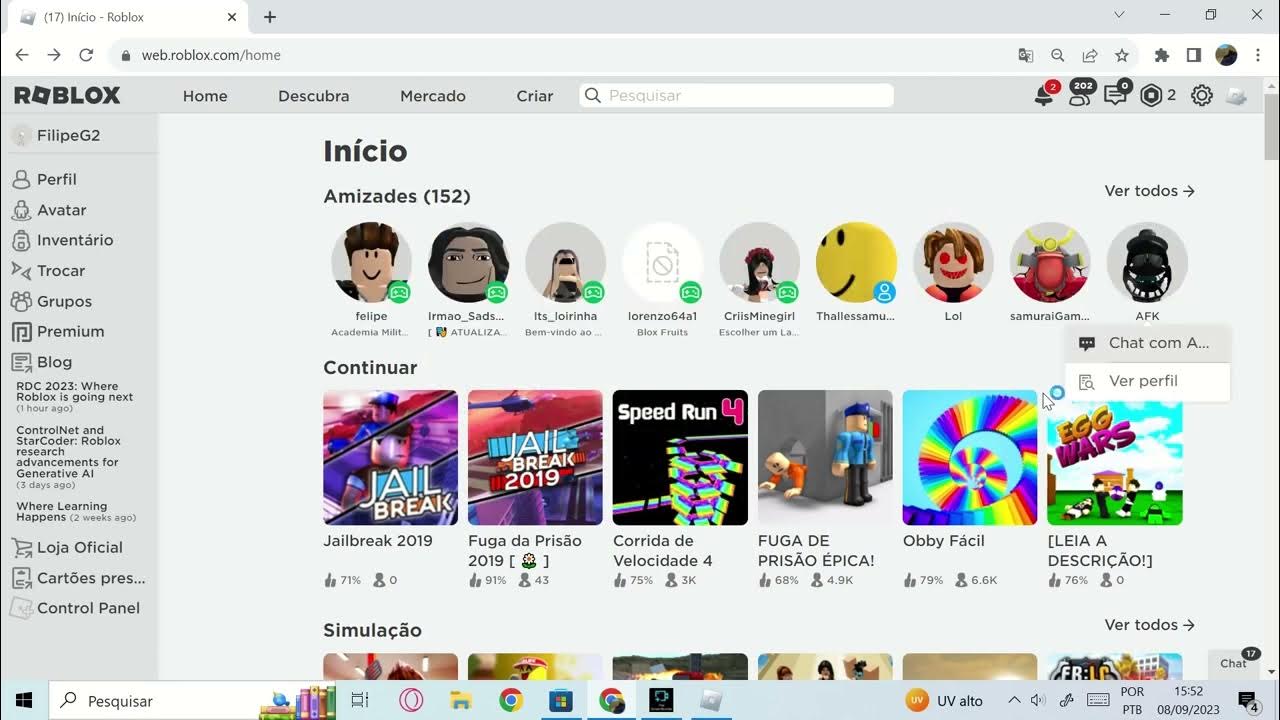Image resolution: width=1280 pixels, height=720 pixels.
Task: Open Chrome zoom magnifier icon
Action: tap(1058, 55)
